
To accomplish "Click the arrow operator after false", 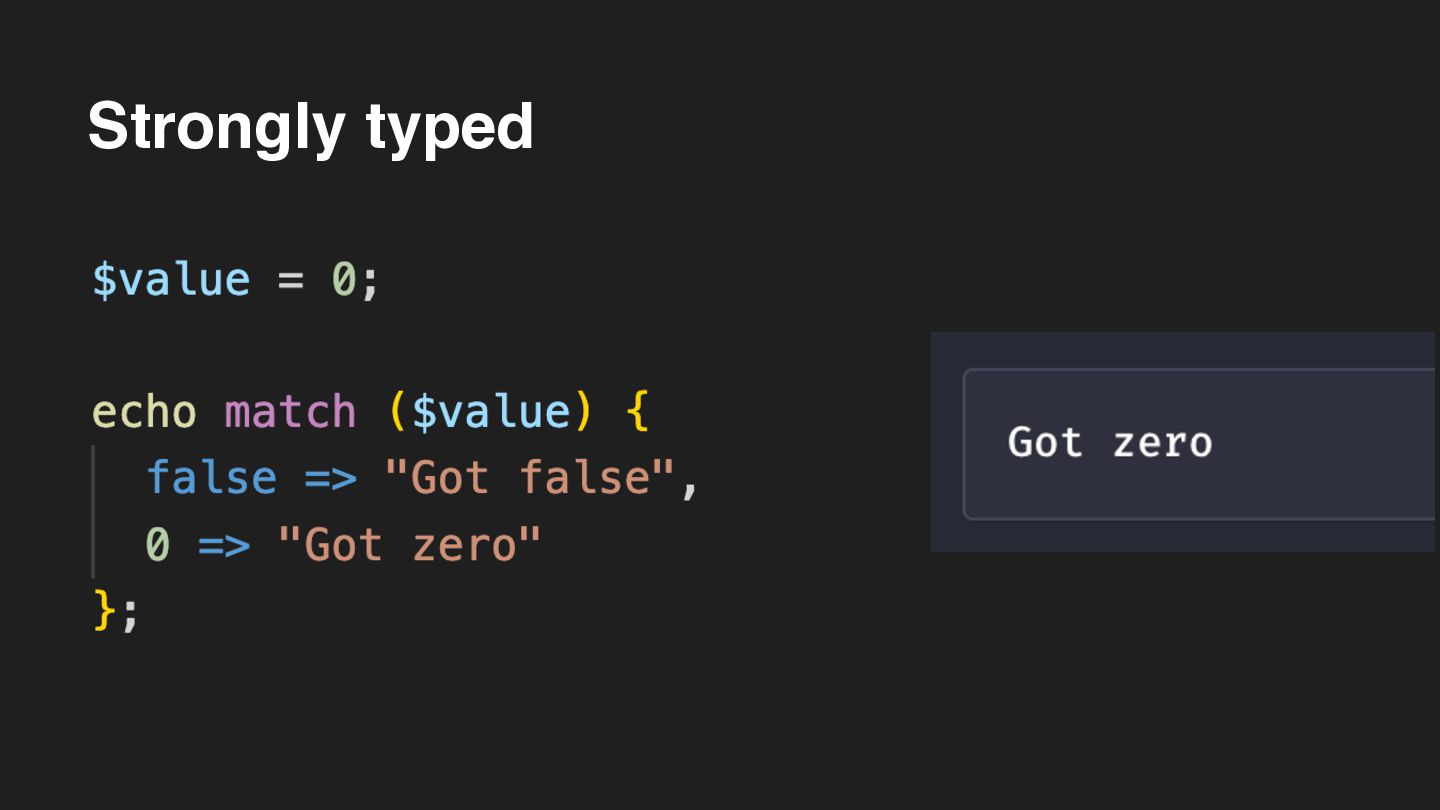I will pyautogui.click(x=330, y=479).
